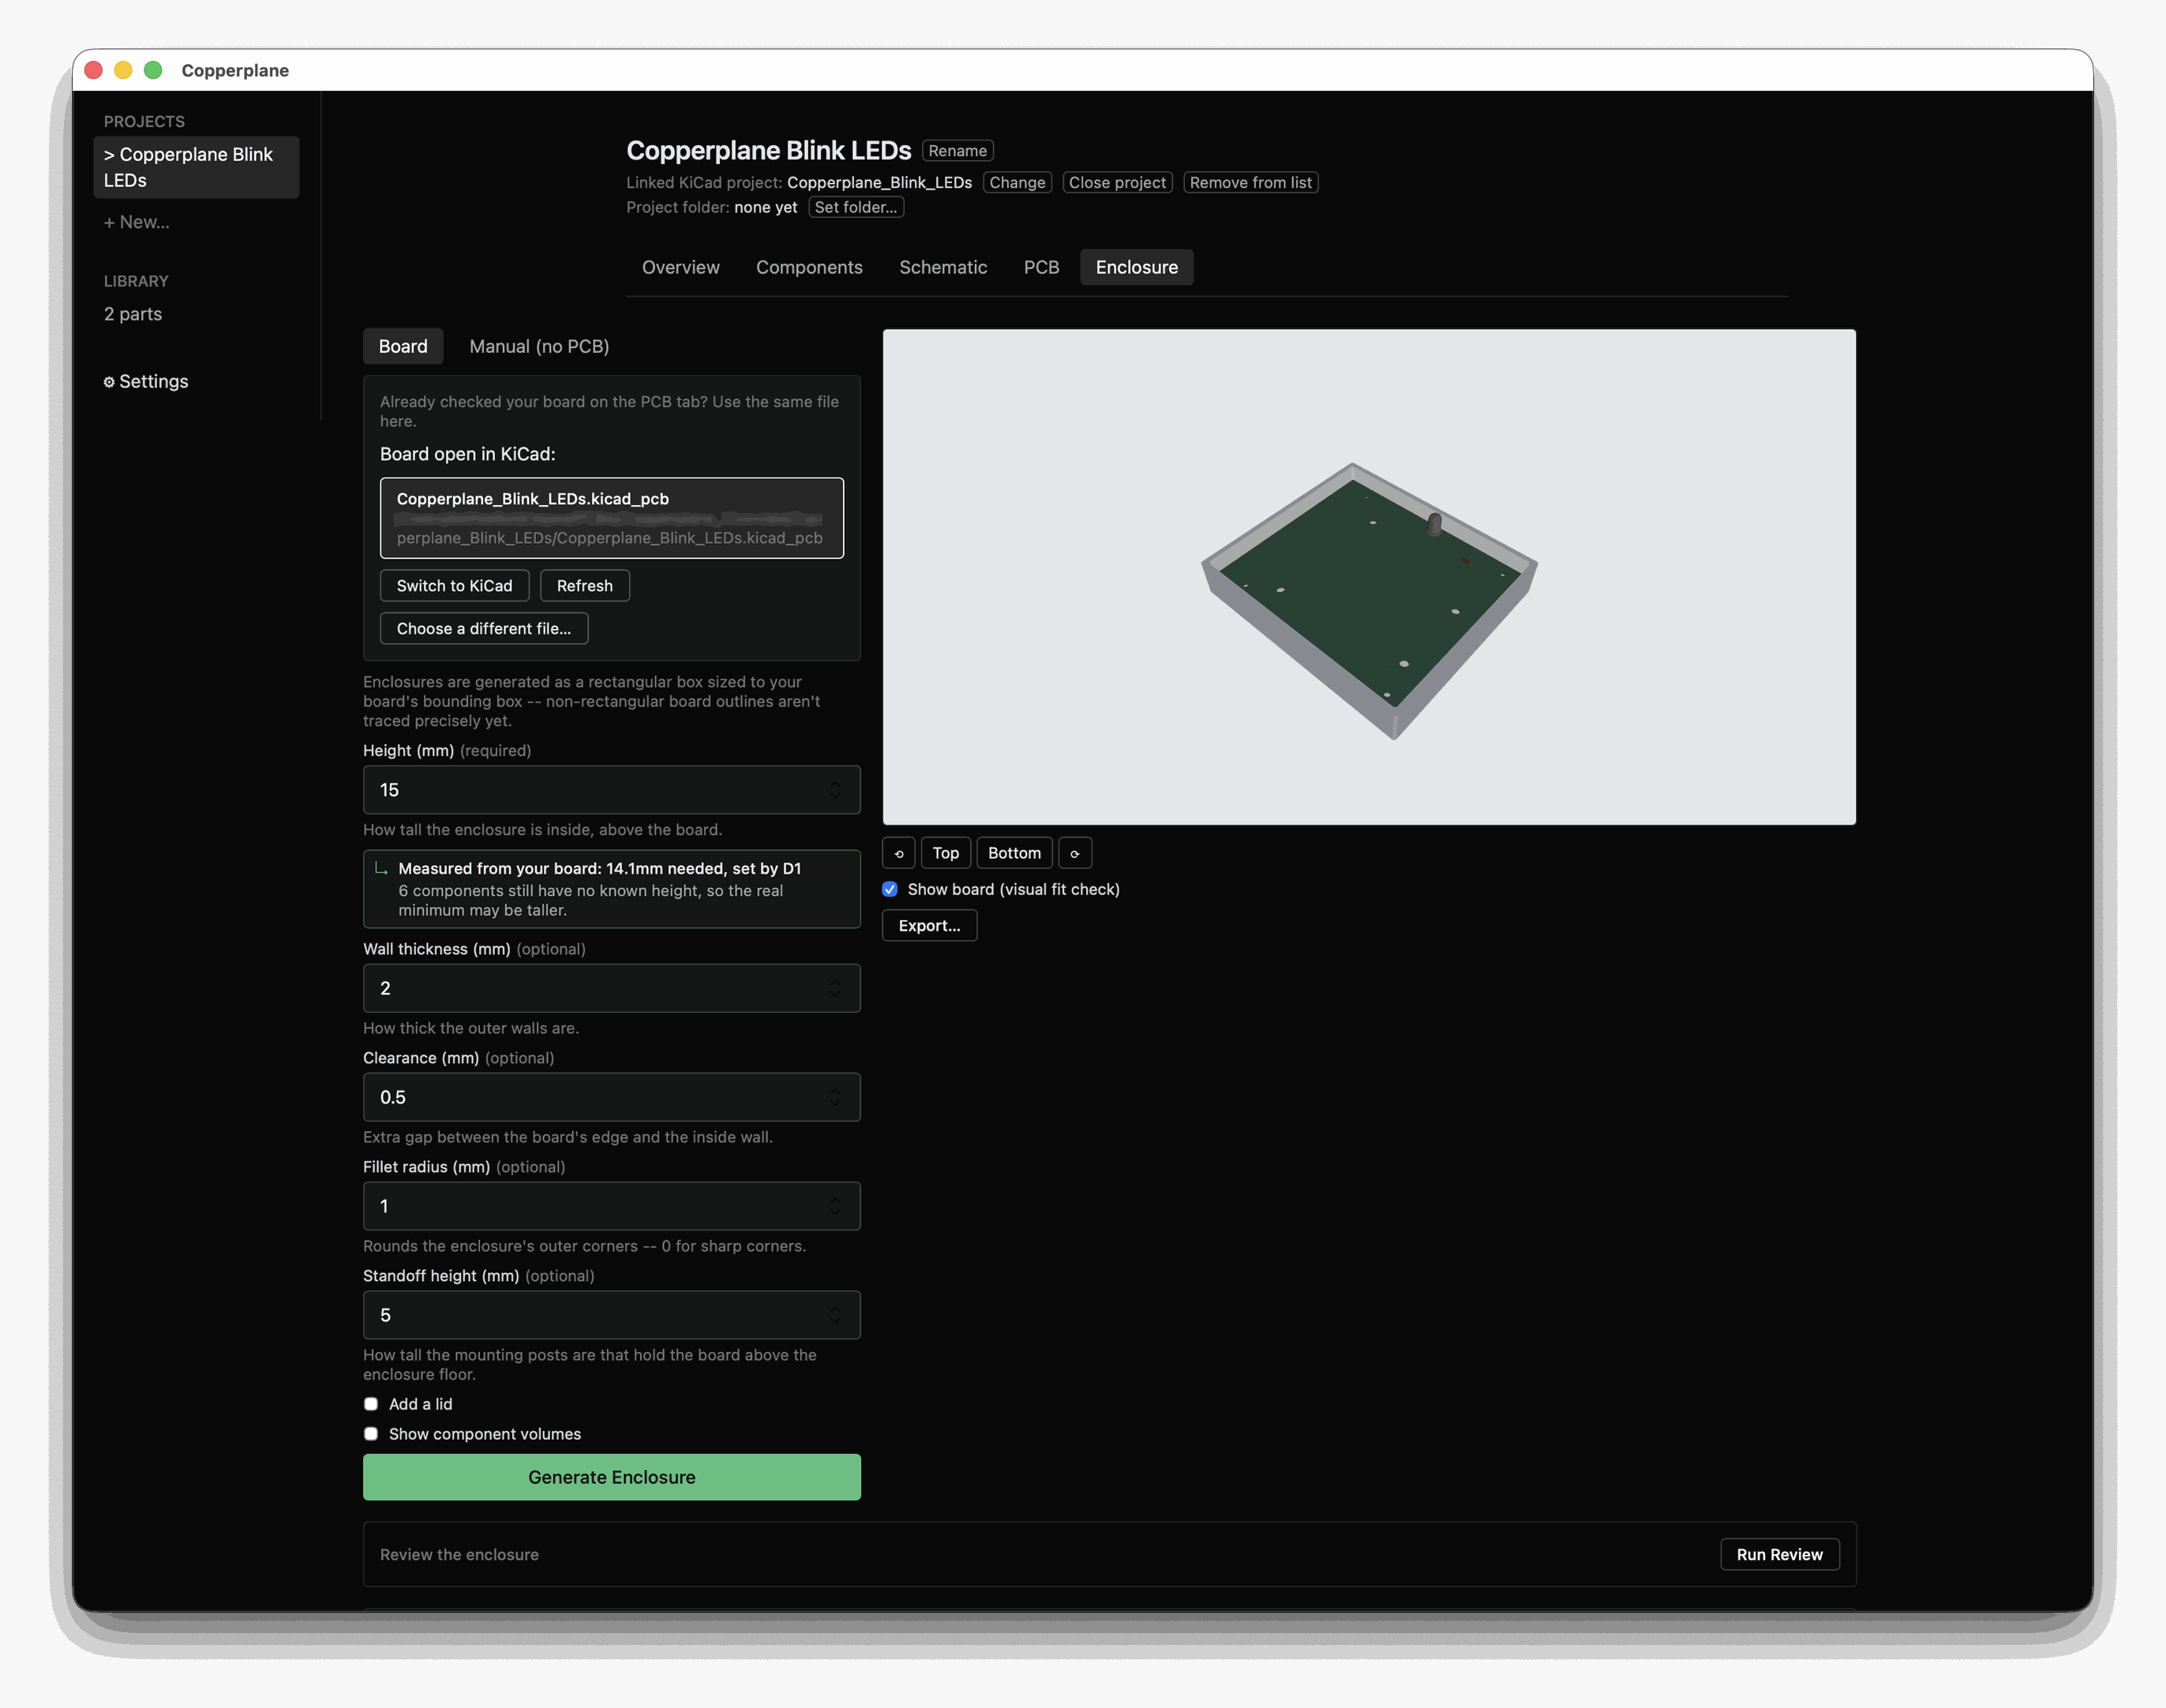Click Run Review button

(x=1779, y=1554)
